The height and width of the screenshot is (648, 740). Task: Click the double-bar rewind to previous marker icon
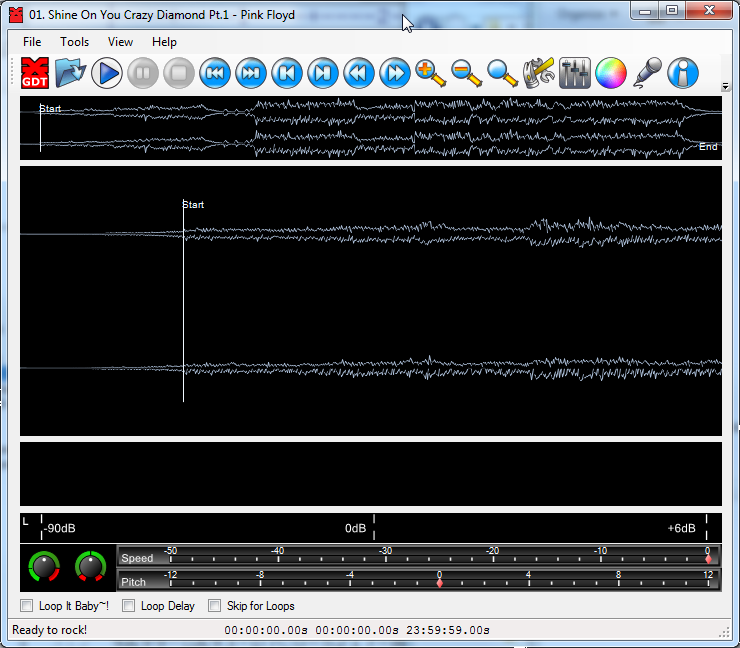[215, 73]
